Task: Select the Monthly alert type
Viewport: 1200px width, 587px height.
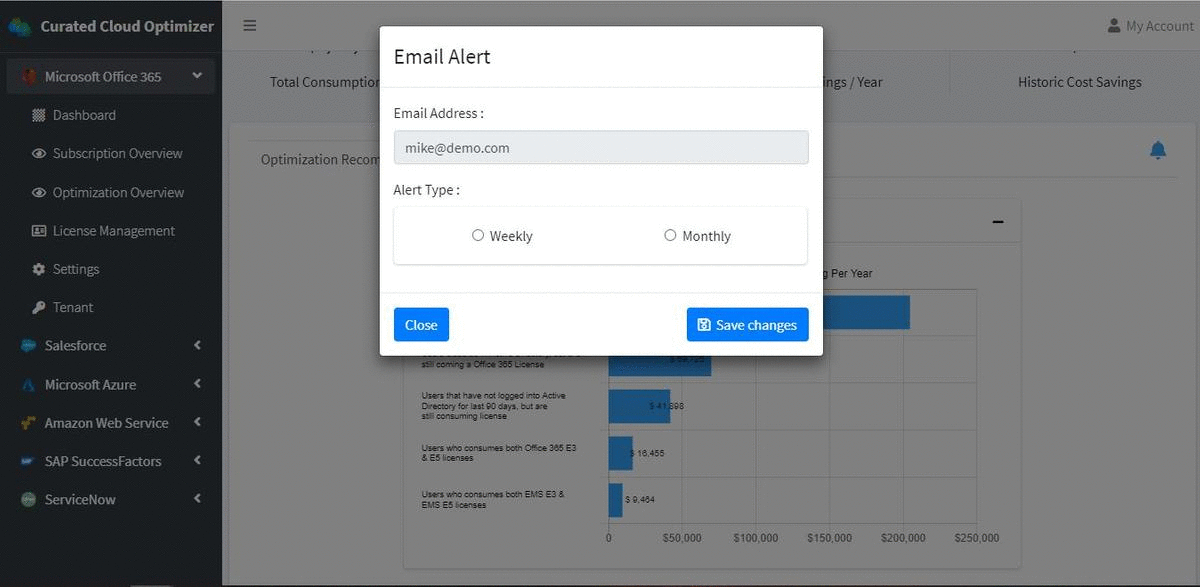Action: [670, 236]
